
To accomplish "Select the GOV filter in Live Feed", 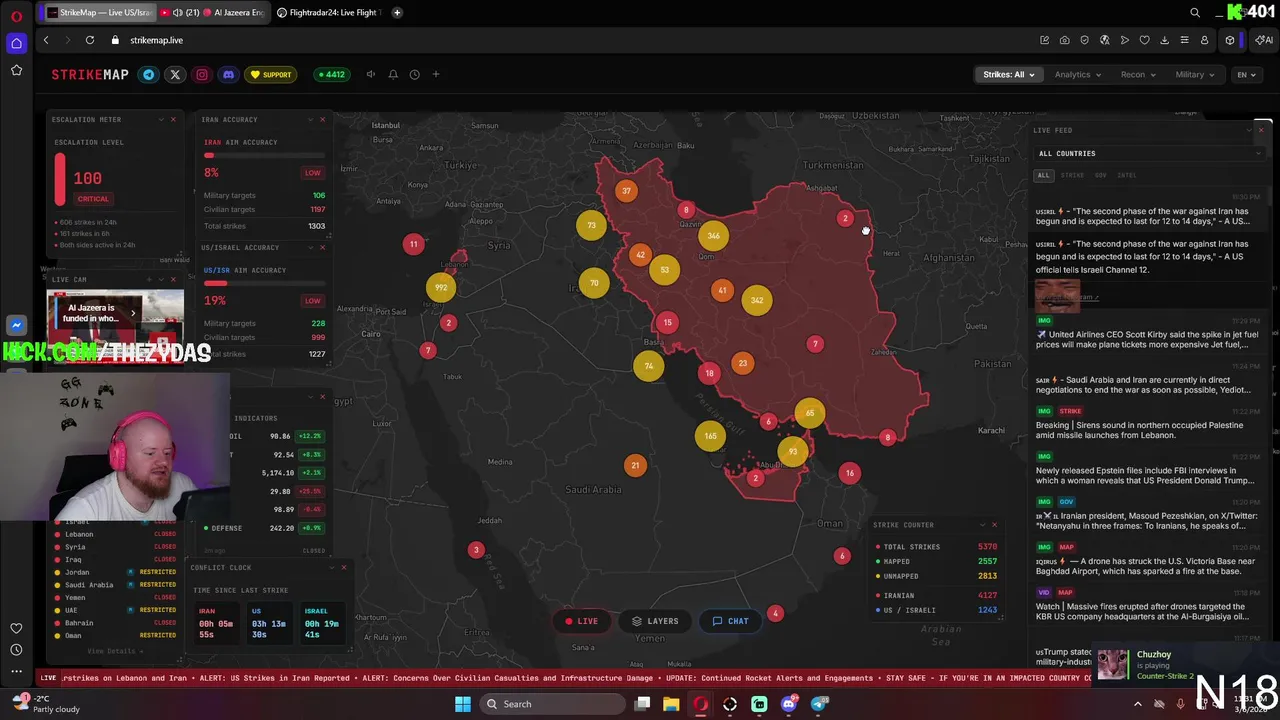I will point(1100,176).
